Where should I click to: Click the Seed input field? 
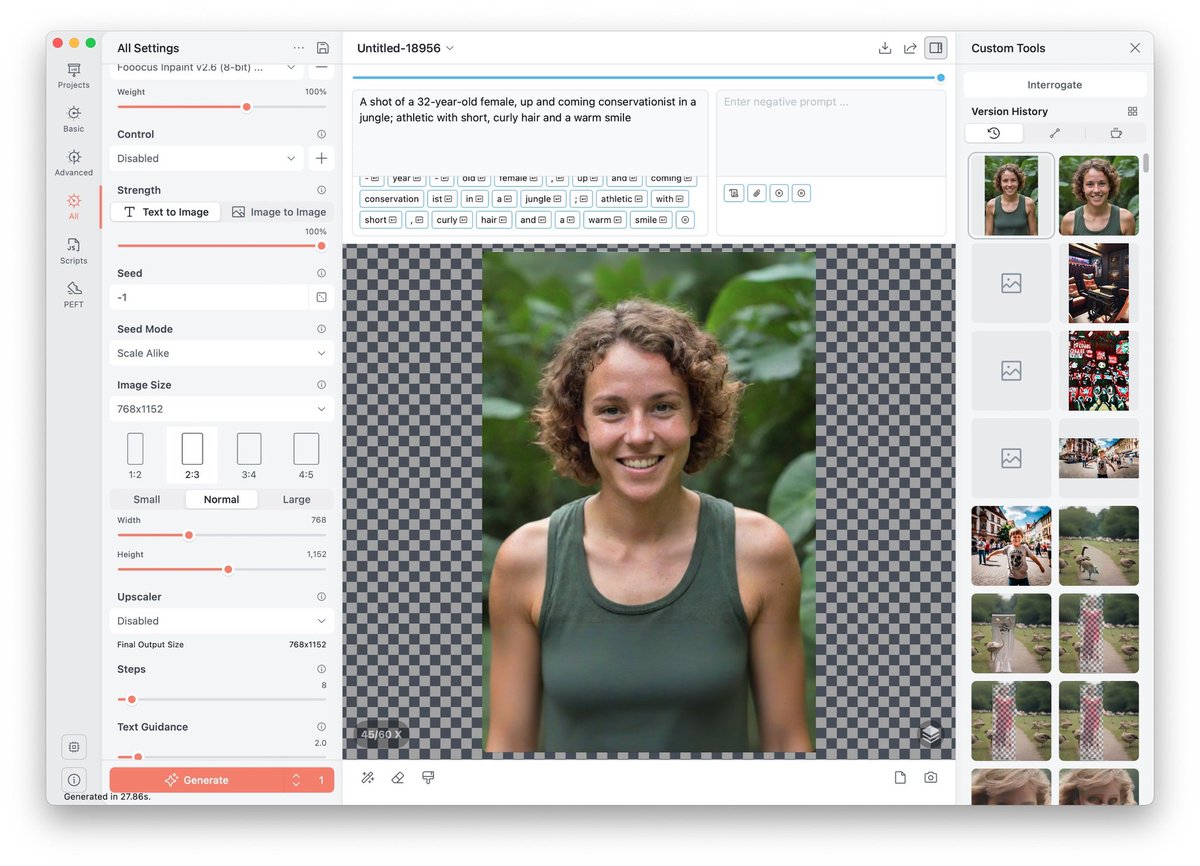pyautogui.click(x=209, y=297)
